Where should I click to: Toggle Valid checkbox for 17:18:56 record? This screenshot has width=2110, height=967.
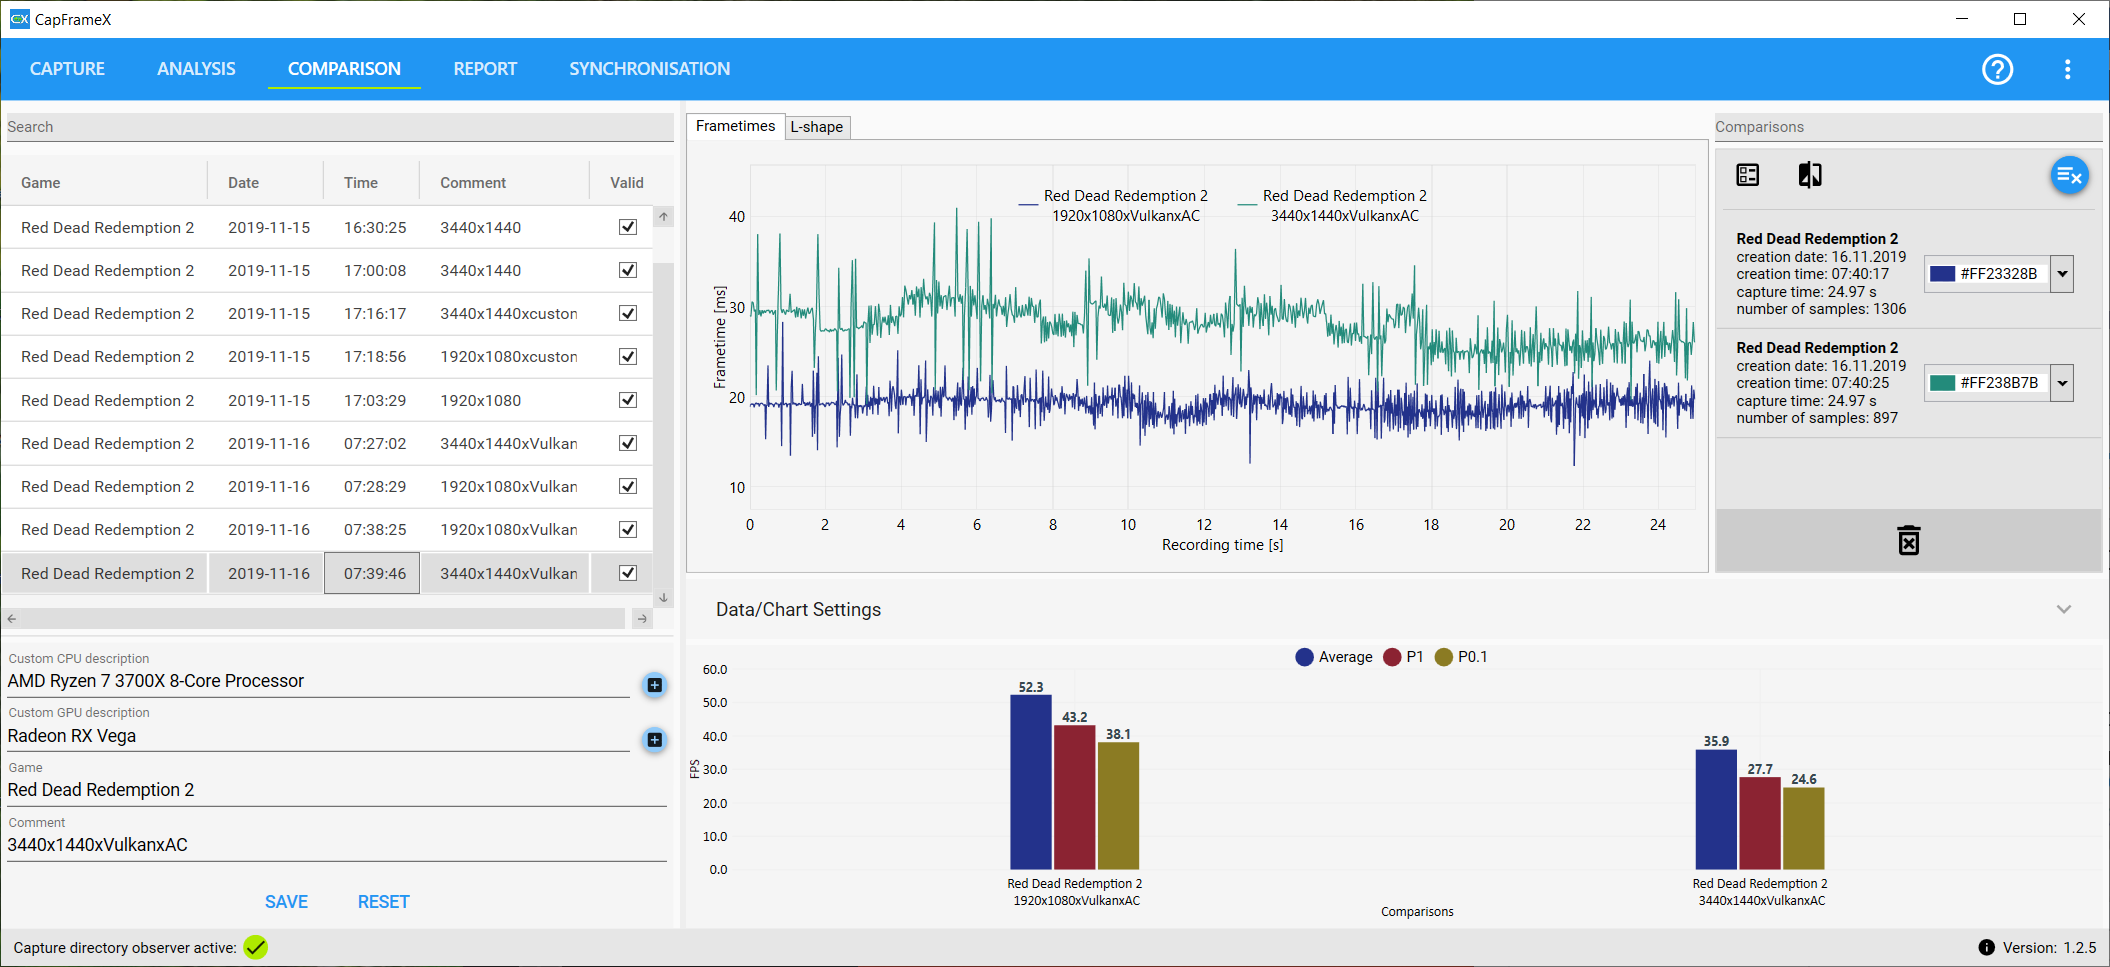tap(627, 356)
